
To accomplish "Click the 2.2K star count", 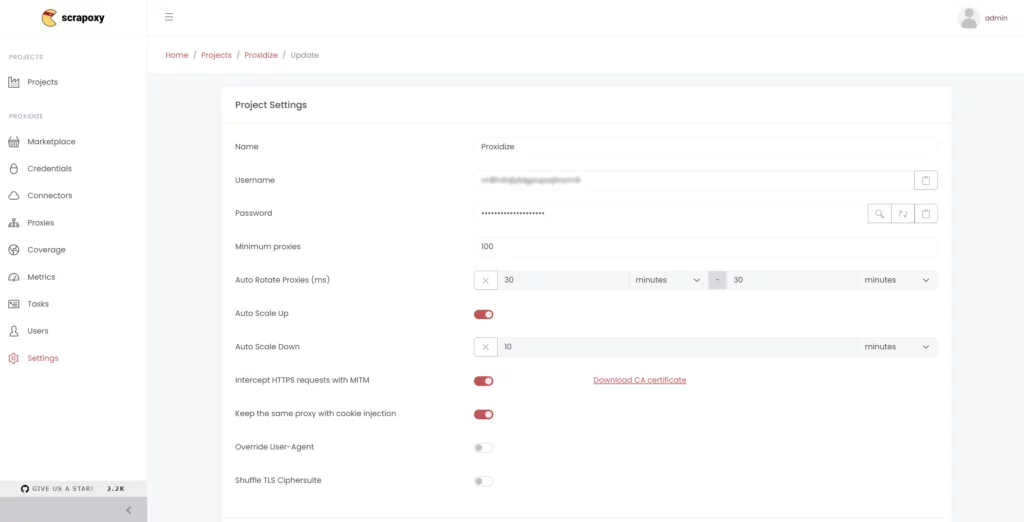I will click(x=116, y=489).
